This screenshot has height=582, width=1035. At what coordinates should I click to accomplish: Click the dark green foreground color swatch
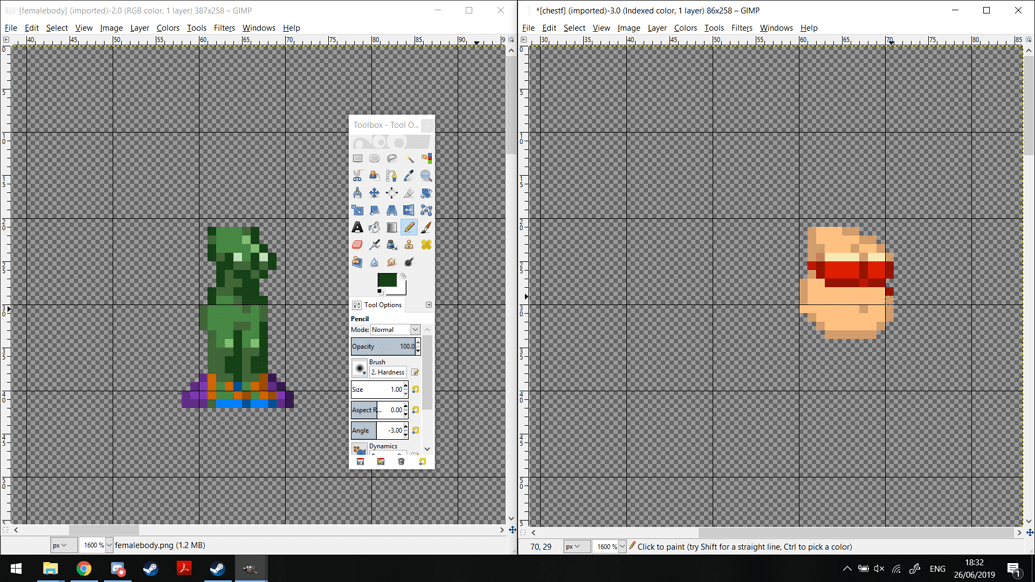[x=386, y=281]
